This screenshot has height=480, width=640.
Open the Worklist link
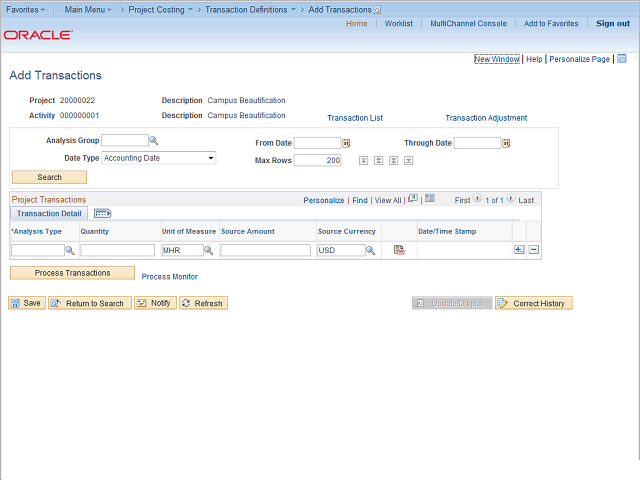[399, 24]
